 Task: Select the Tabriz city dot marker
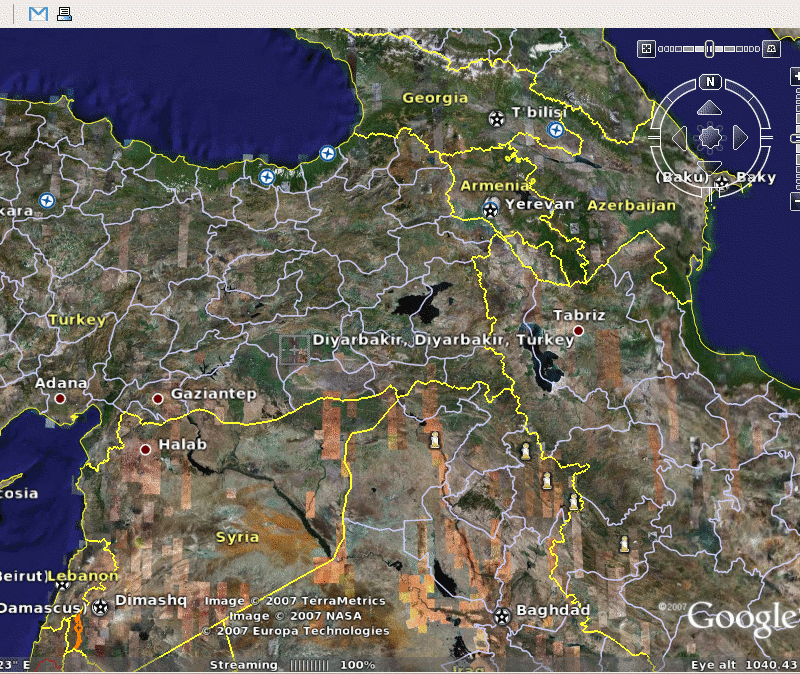point(578,330)
